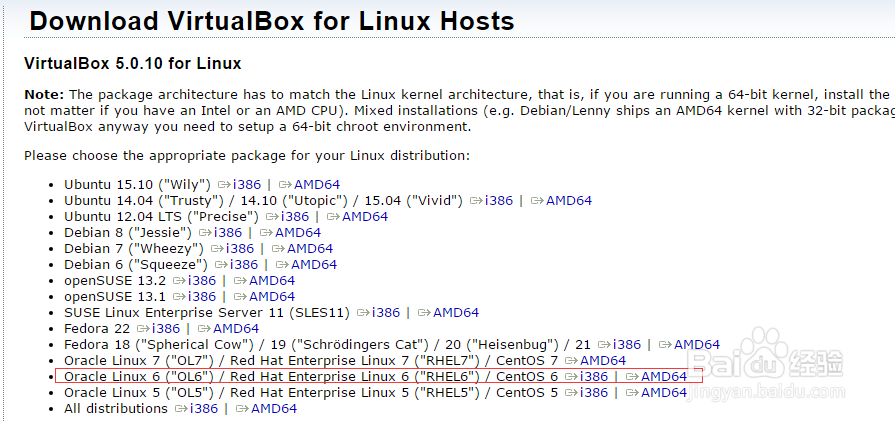
Task: Click "Please choose the appropriate package" line
Action: tap(247, 155)
